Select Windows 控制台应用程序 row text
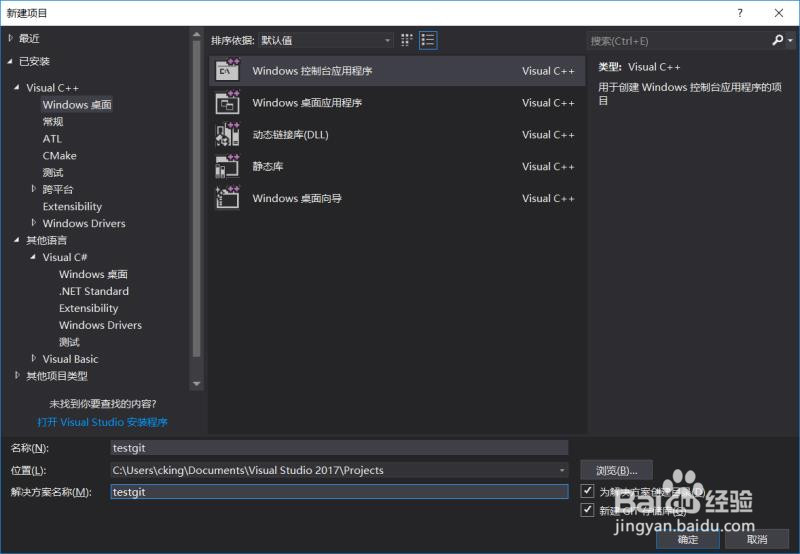 point(312,71)
